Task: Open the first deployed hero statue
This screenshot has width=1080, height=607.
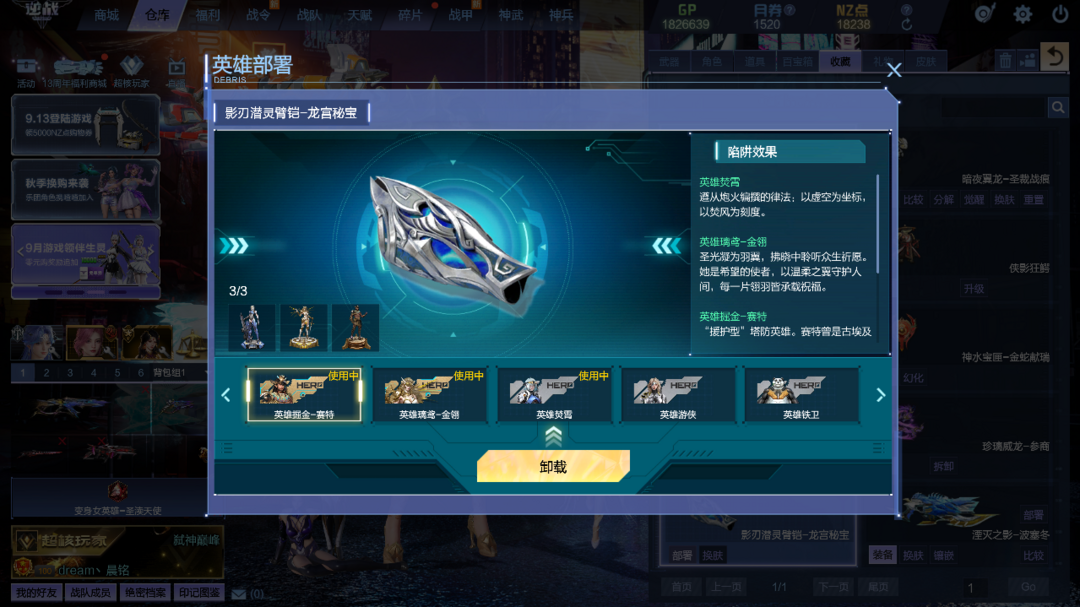Action: 251,327
